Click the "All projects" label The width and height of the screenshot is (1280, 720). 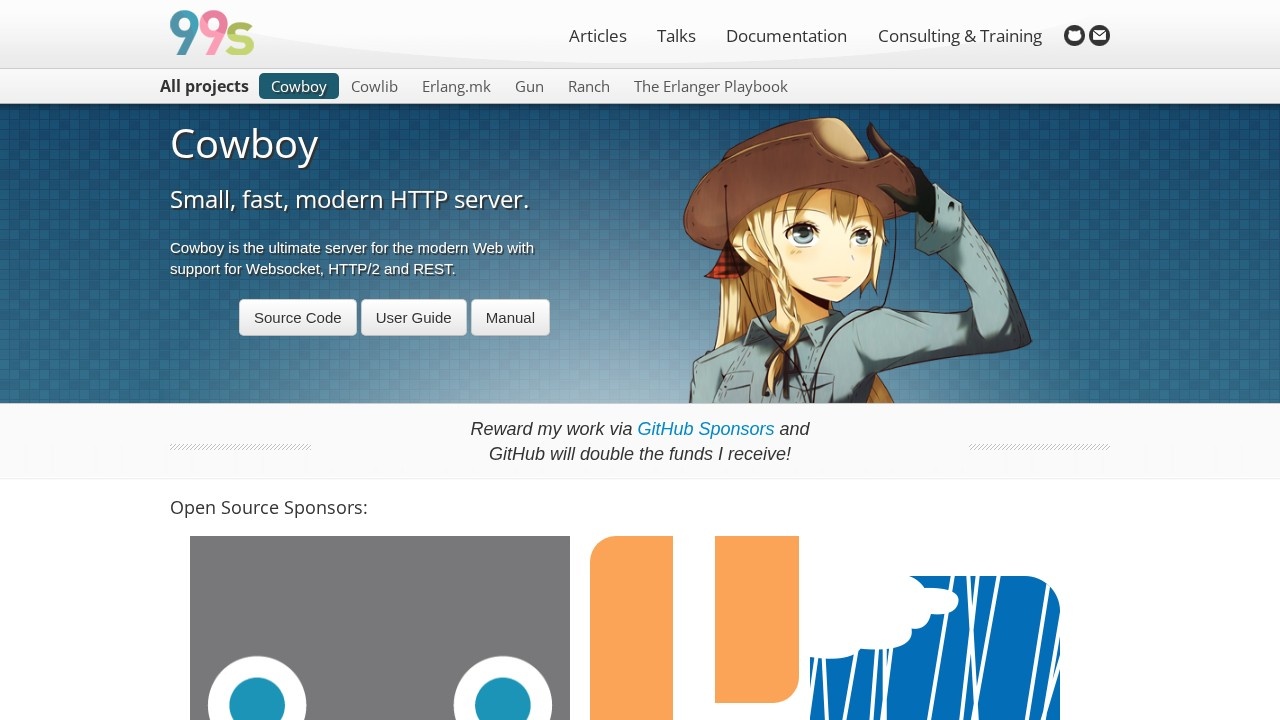click(x=204, y=86)
